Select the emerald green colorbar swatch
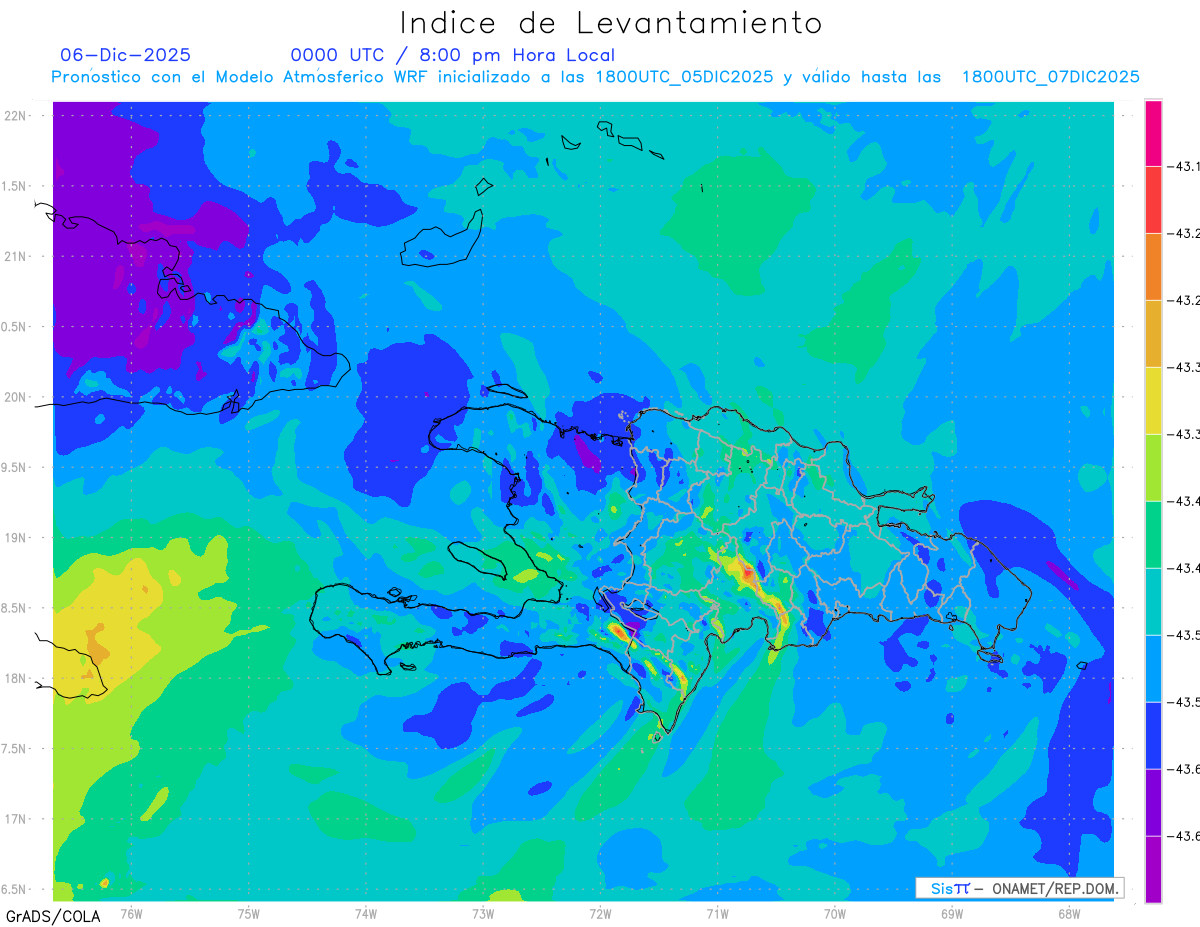The height and width of the screenshot is (927, 1200). pyautogui.click(x=1153, y=534)
